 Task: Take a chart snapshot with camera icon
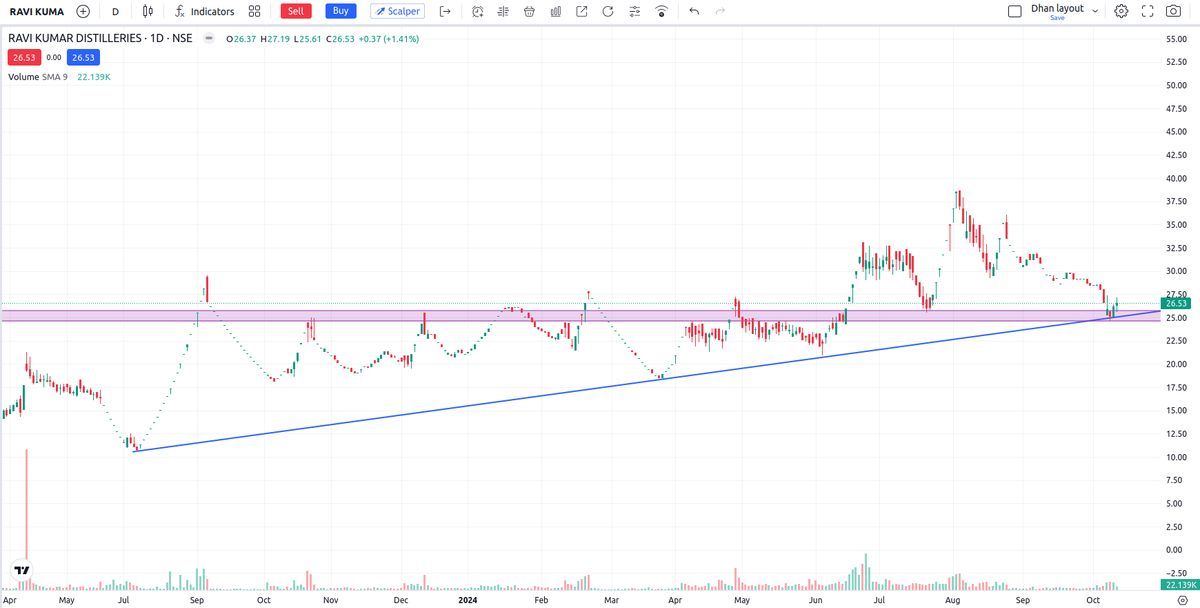1174,11
